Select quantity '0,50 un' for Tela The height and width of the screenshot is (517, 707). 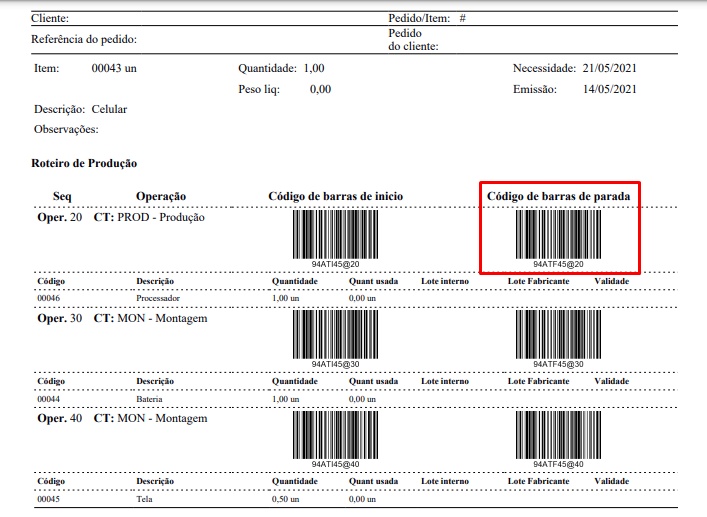click(x=285, y=499)
